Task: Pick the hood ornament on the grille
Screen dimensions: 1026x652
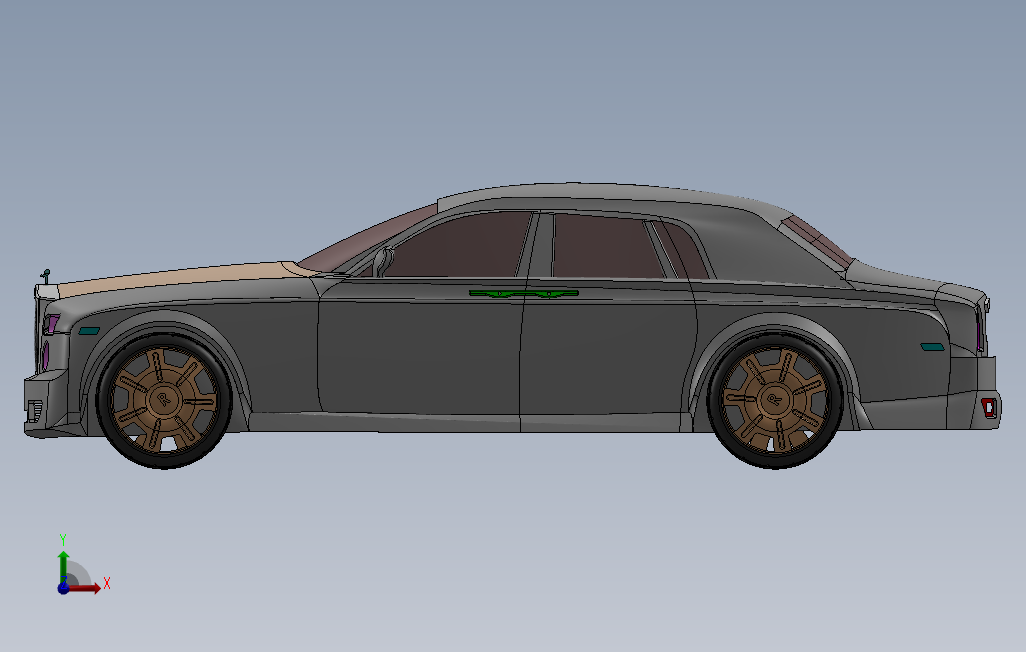Action: pos(46,276)
